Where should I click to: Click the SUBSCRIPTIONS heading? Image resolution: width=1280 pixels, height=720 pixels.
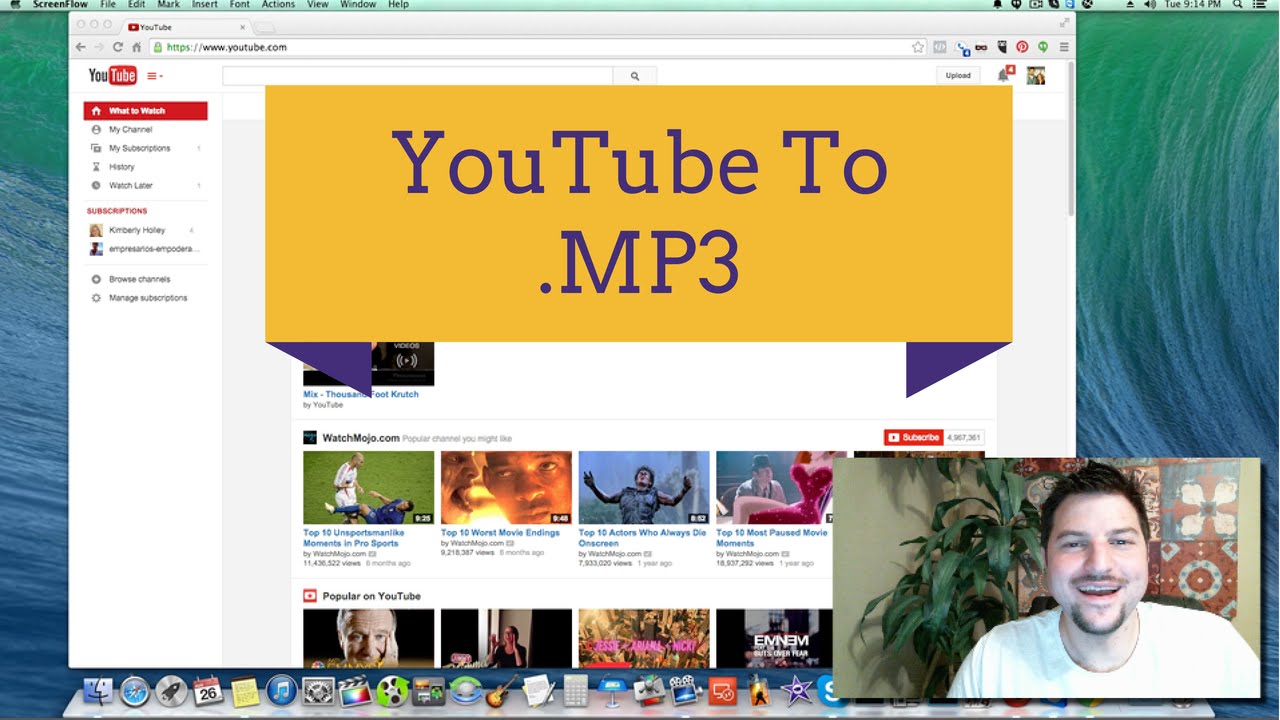point(117,211)
